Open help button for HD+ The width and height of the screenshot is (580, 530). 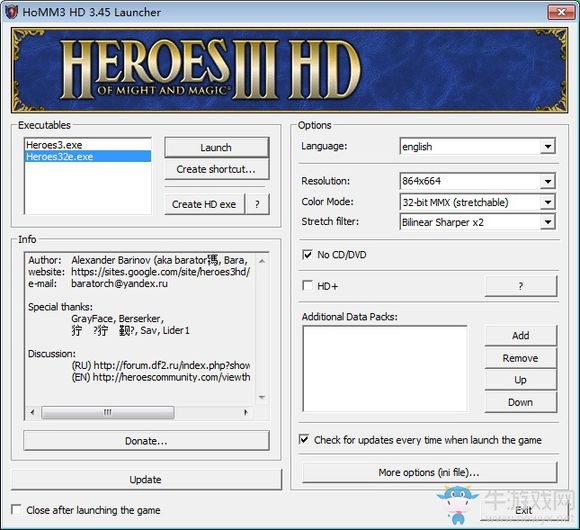[x=520, y=286]
